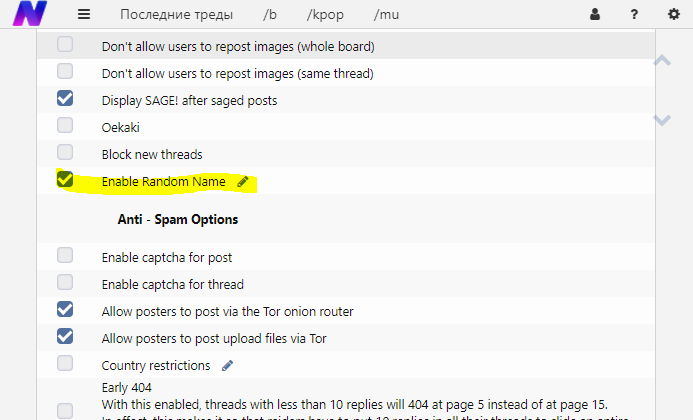Uncheck Enable Random Name checkbox

click(x=65, y=180)
